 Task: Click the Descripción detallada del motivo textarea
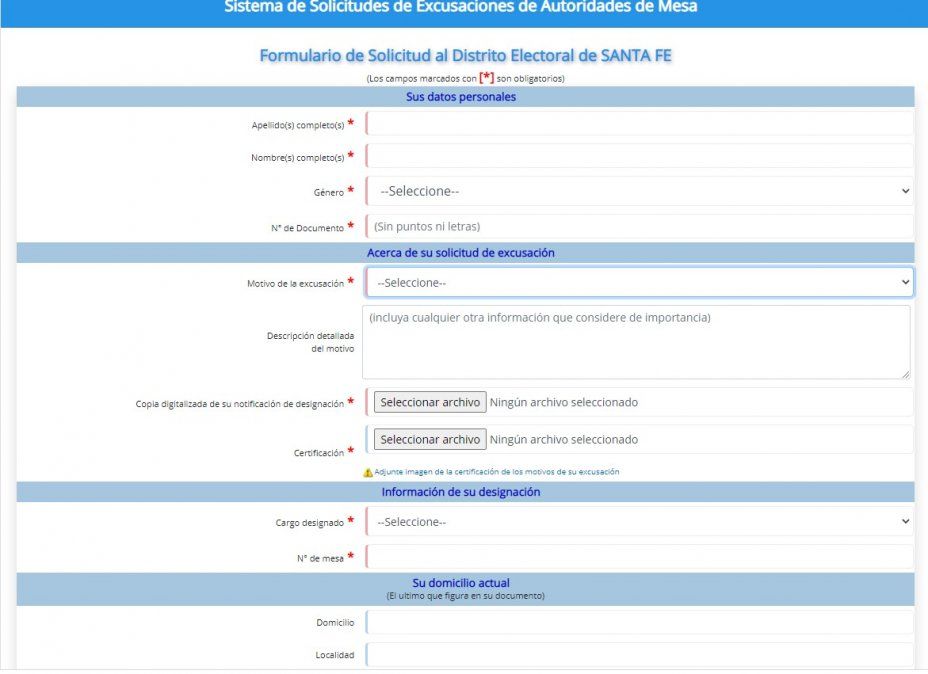636,342
